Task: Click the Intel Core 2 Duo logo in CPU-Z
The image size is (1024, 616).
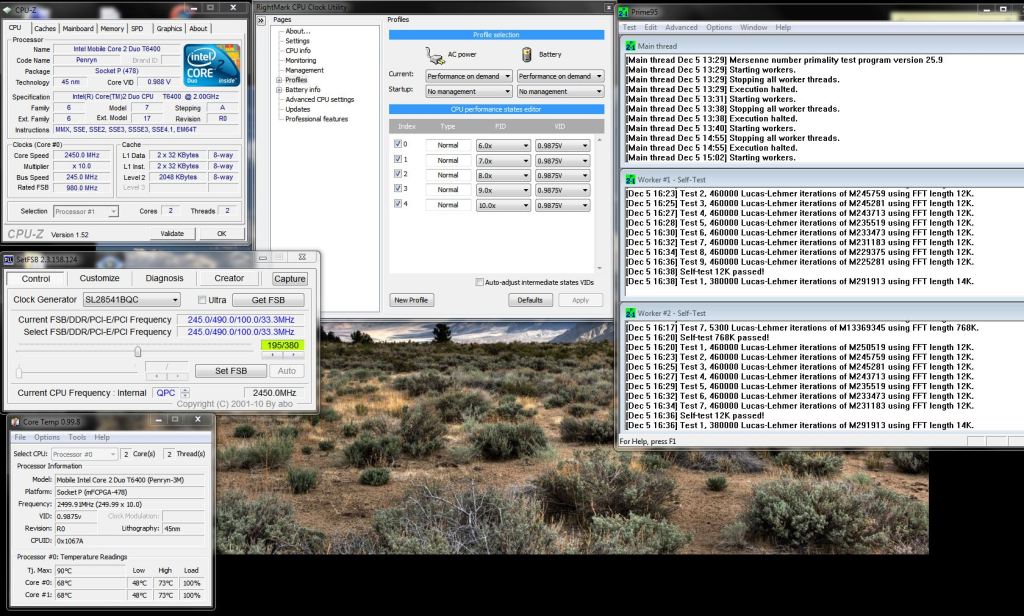Action: 212,65
